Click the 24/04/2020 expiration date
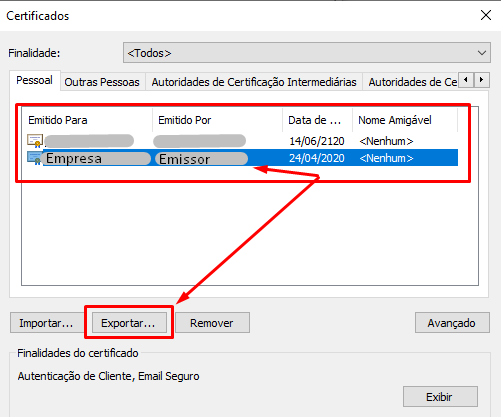The width and height of the screenshot is (501, 417). click(317, 158)
